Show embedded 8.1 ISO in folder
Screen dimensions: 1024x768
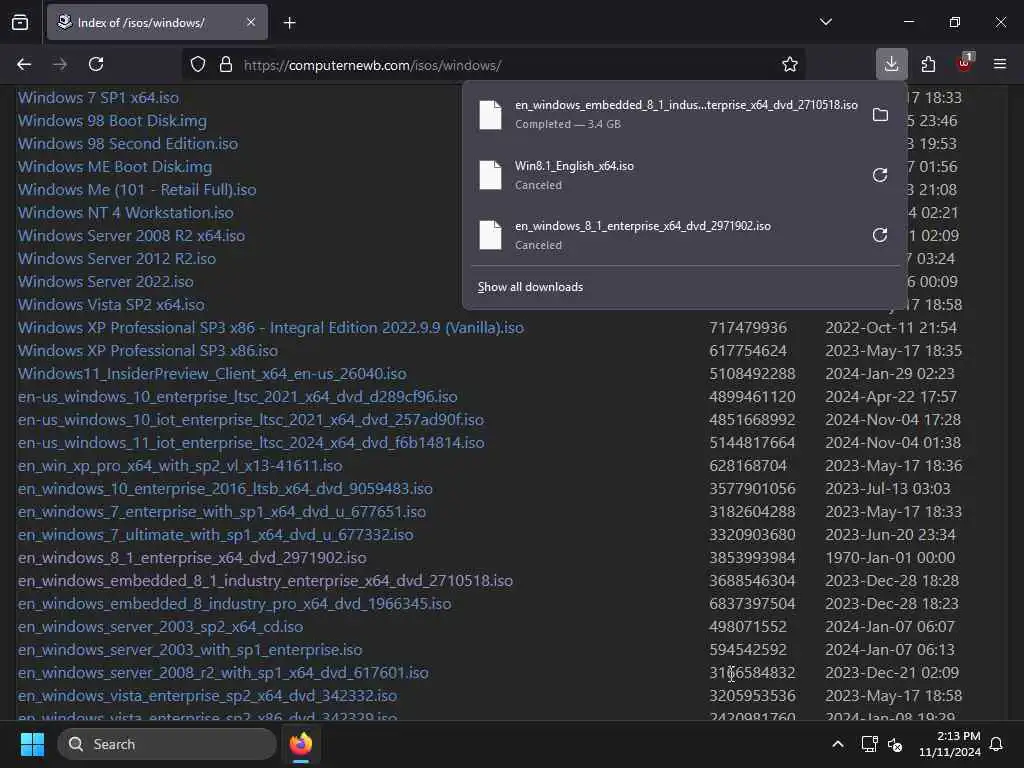tap(880, 115)
